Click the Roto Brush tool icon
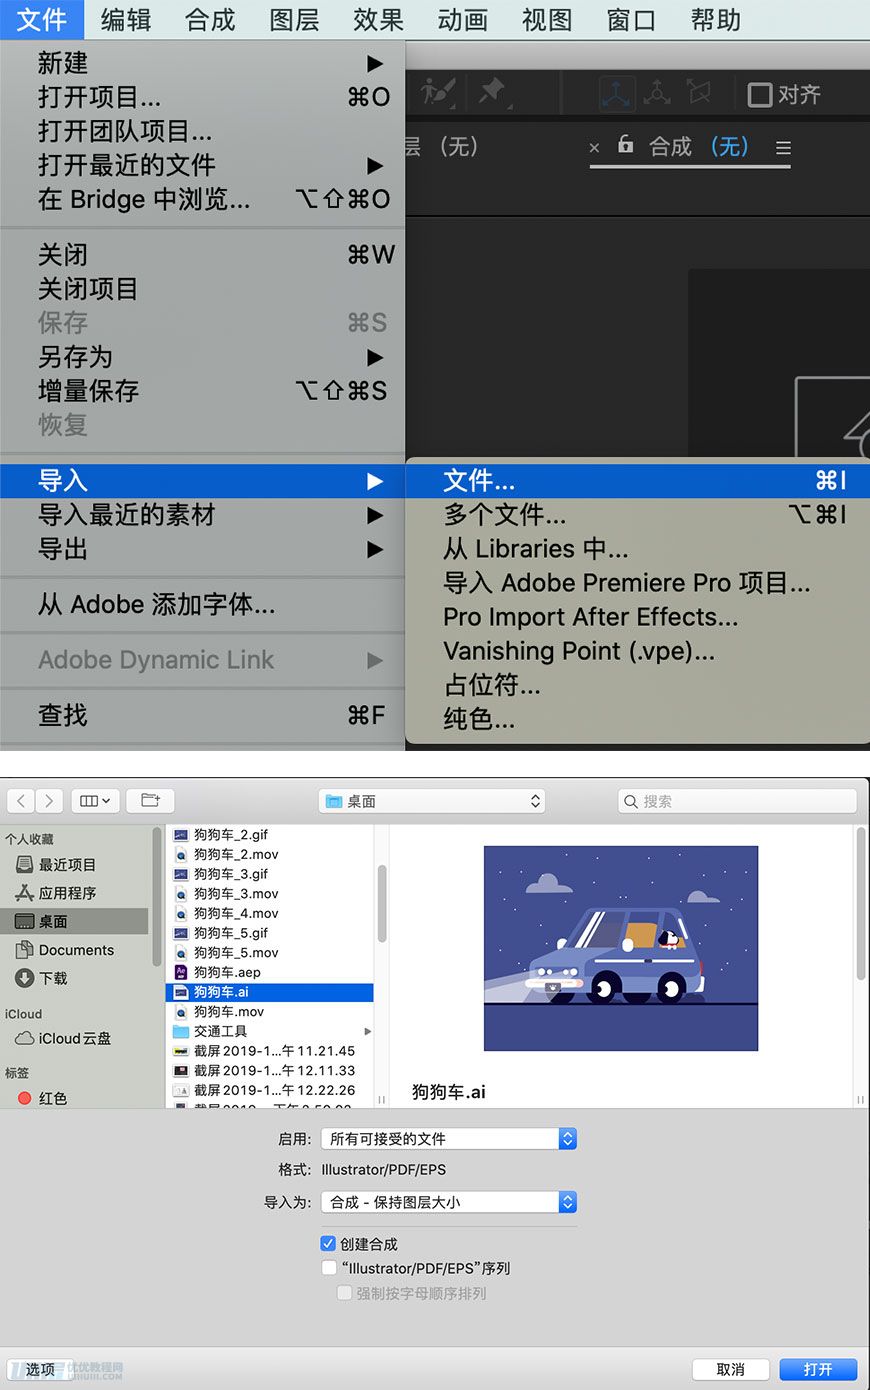This screenshot has width=870, height=1390. coord(438,93)
